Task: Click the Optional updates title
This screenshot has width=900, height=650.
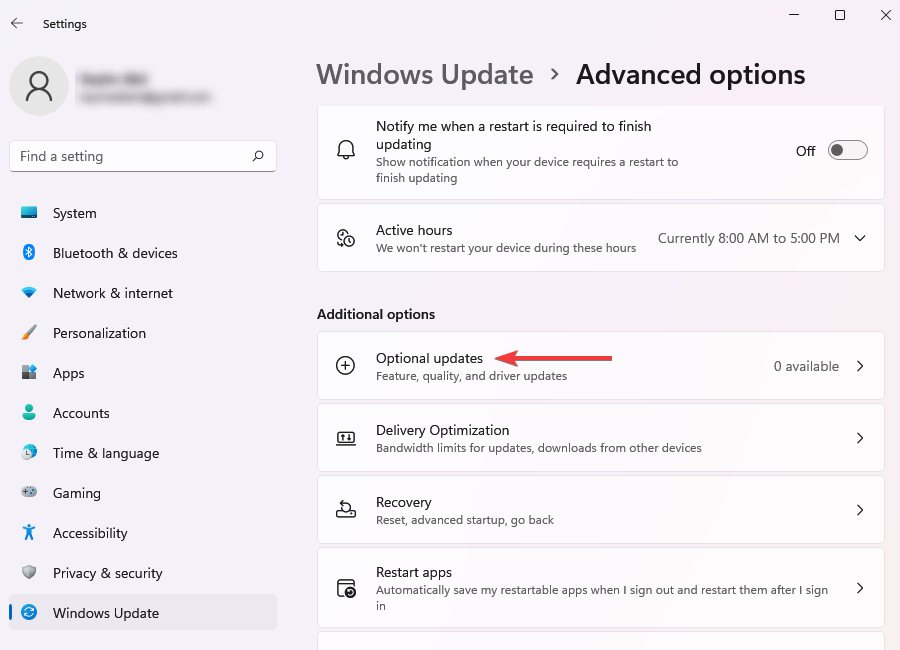Action: click(x=429, y=358)
